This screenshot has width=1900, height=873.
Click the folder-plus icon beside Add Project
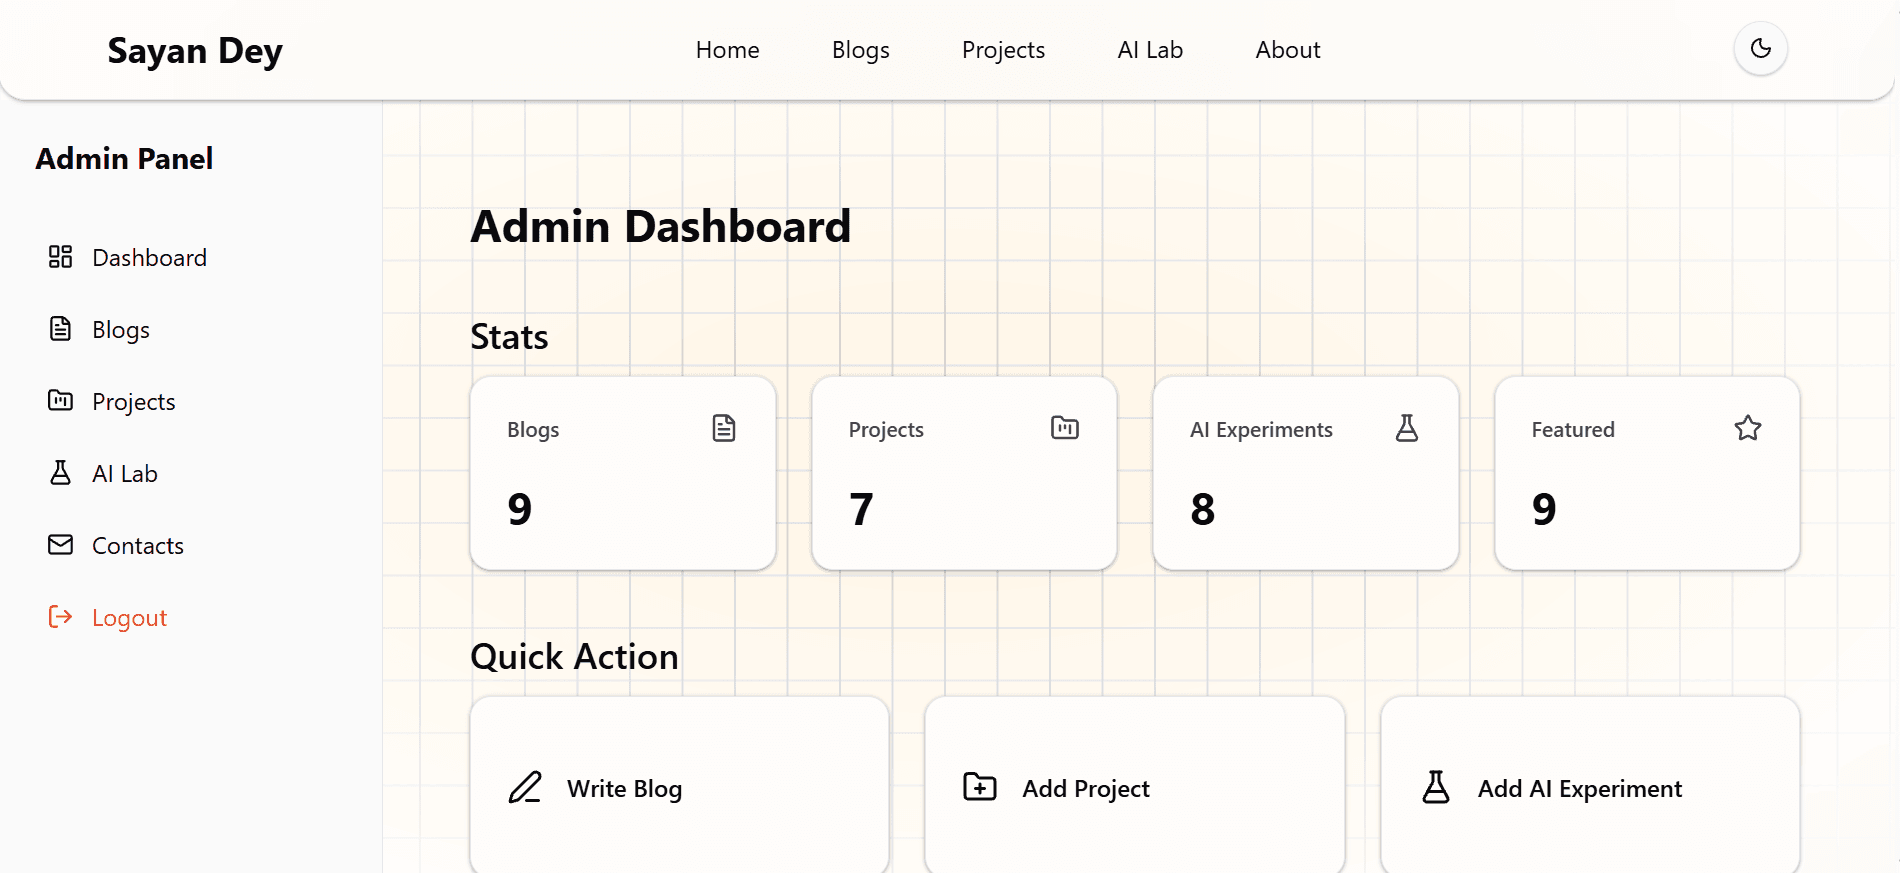click(980, 787)
